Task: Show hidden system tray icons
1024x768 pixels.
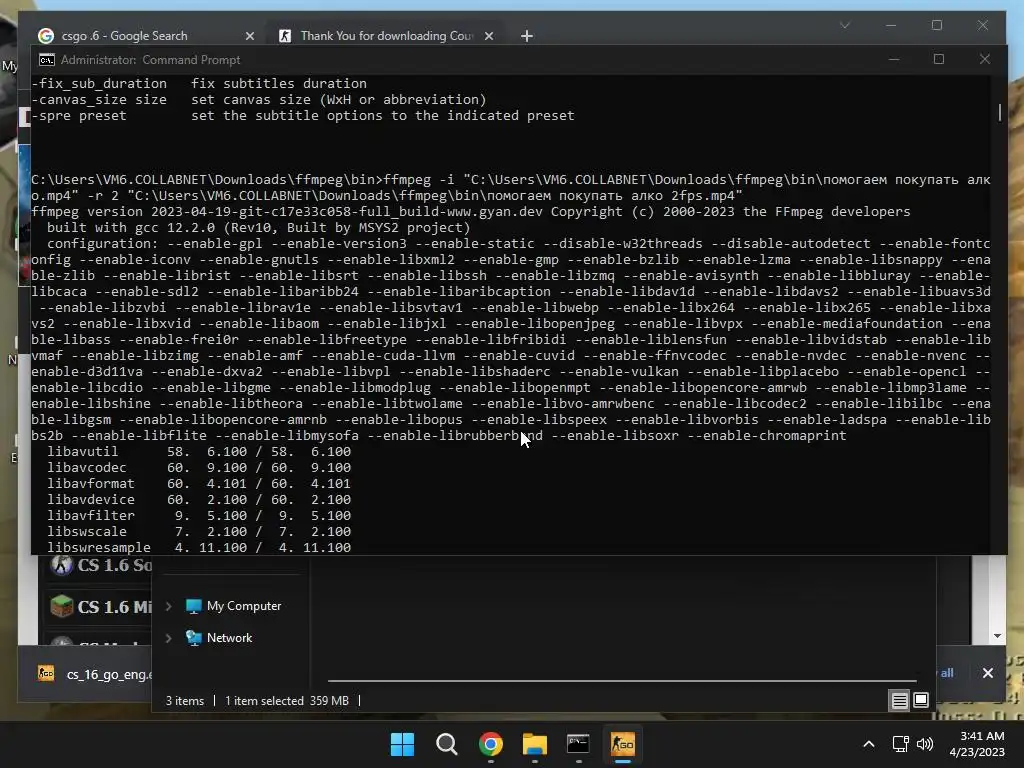Action: pyautogui.click(x=869, y=744)
